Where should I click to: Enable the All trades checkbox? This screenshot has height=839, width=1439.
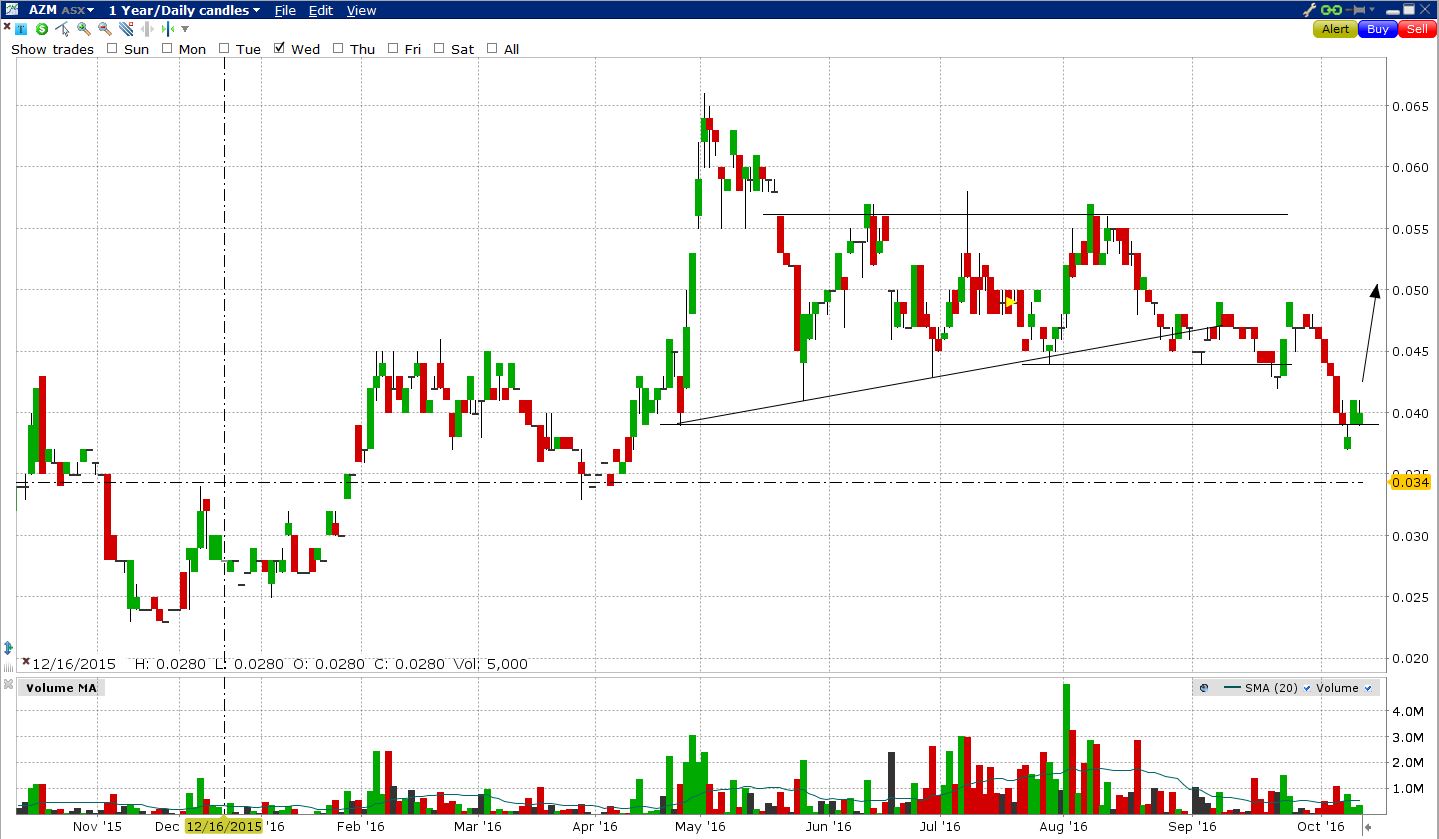[492, 48]
